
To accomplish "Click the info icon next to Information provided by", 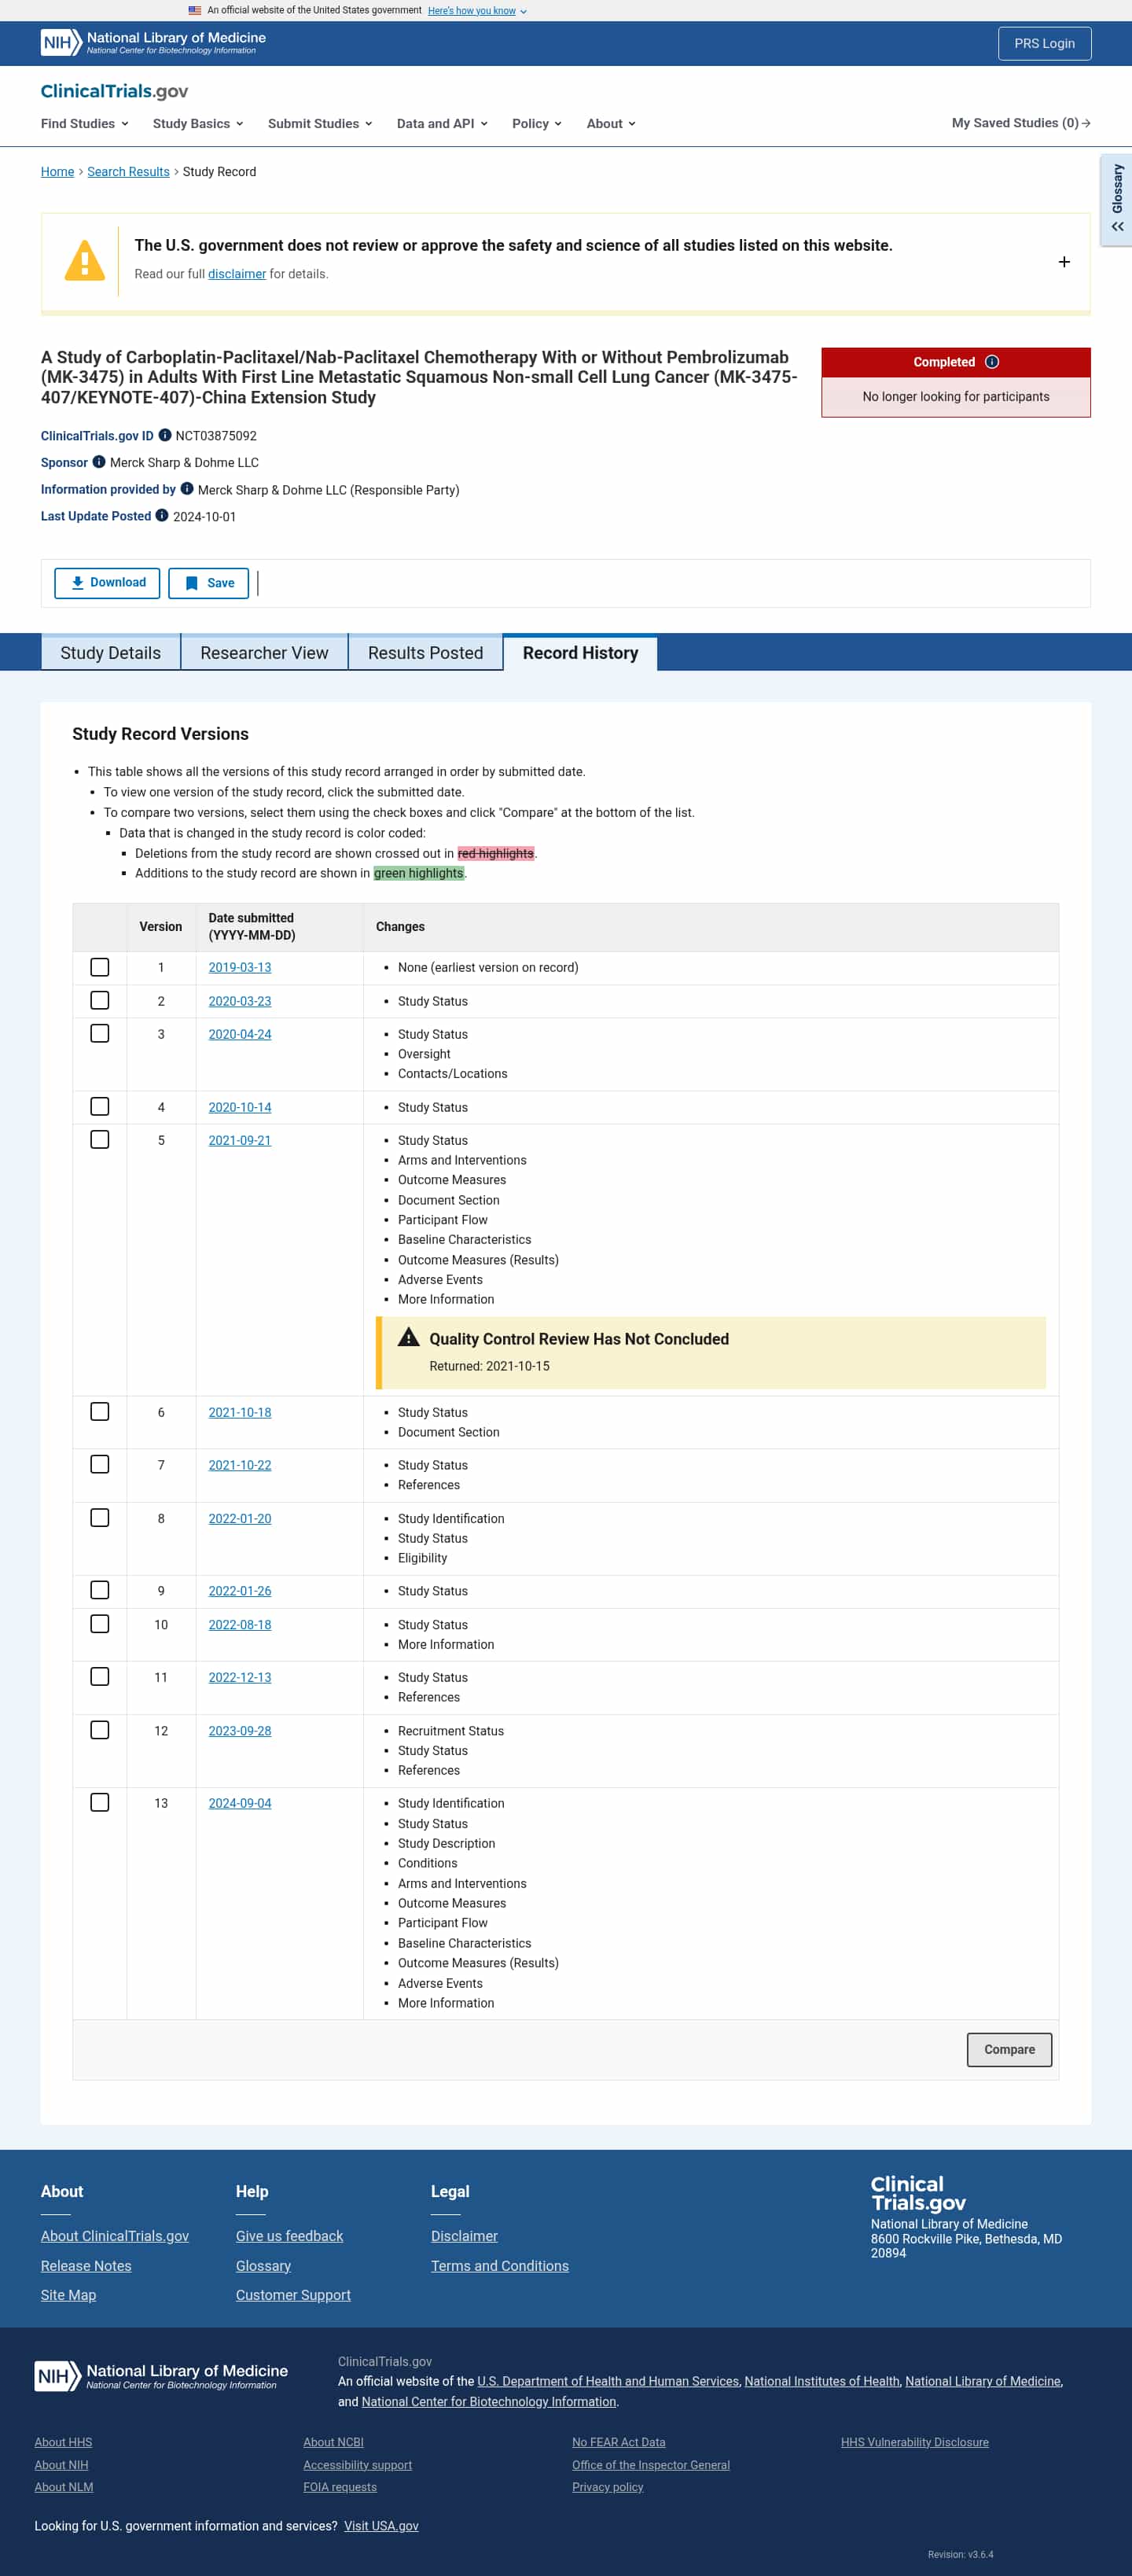I will coord(187,489).
